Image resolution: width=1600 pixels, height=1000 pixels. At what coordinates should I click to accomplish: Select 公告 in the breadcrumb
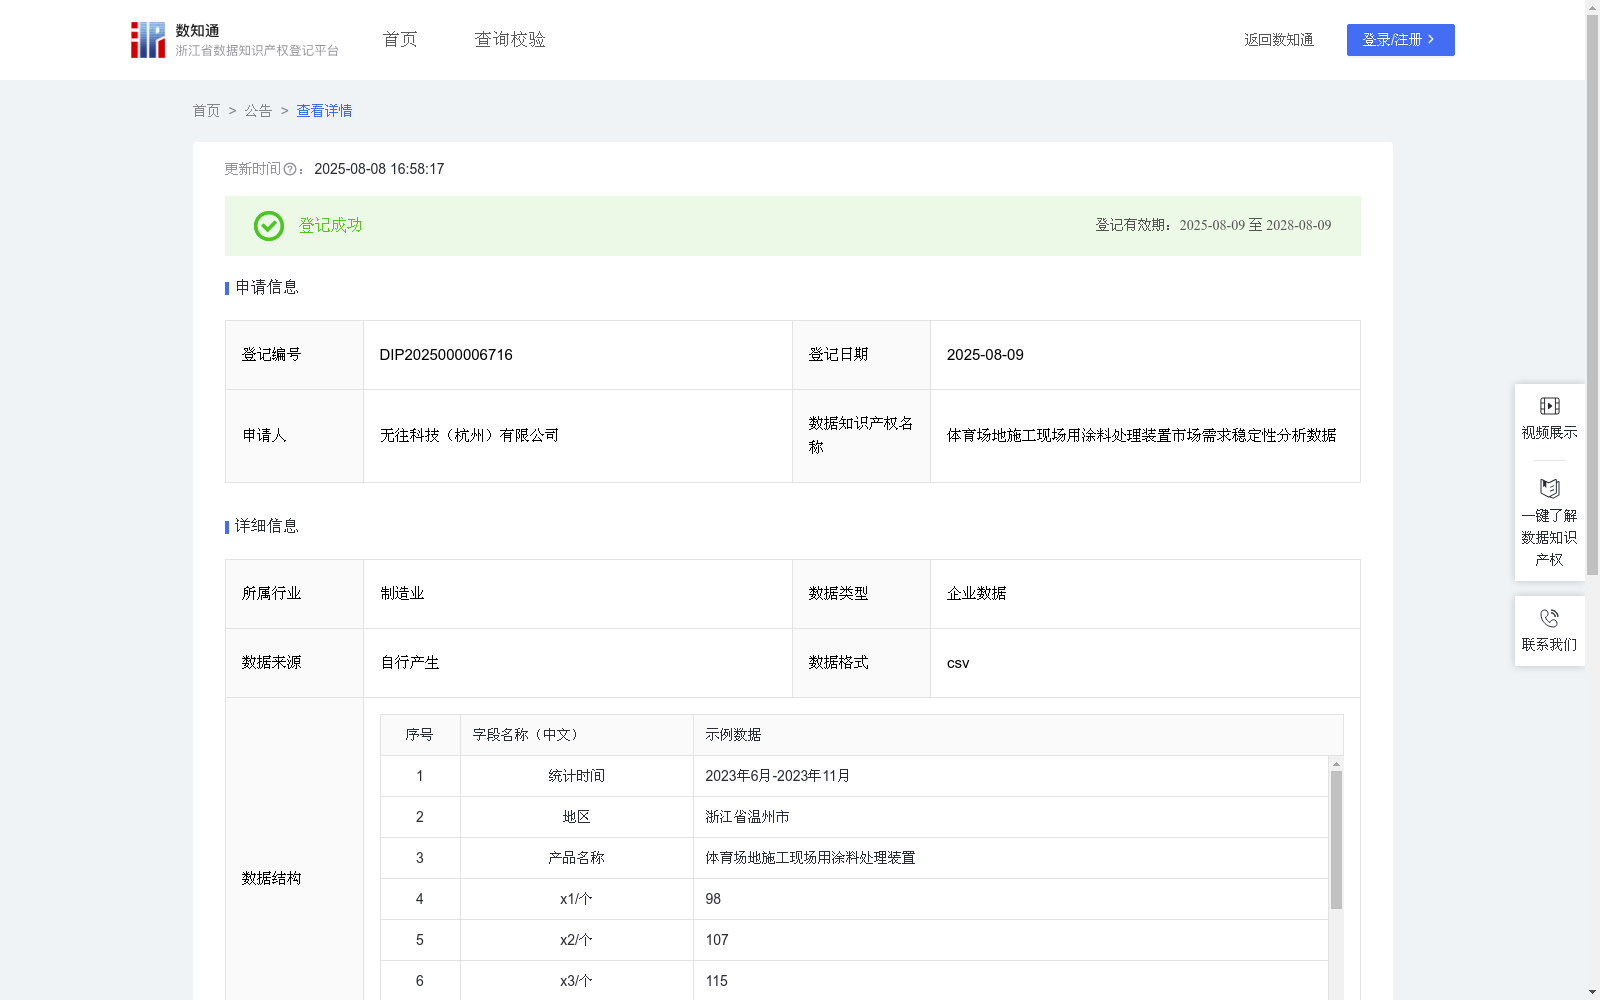click(x=258, y=111)
